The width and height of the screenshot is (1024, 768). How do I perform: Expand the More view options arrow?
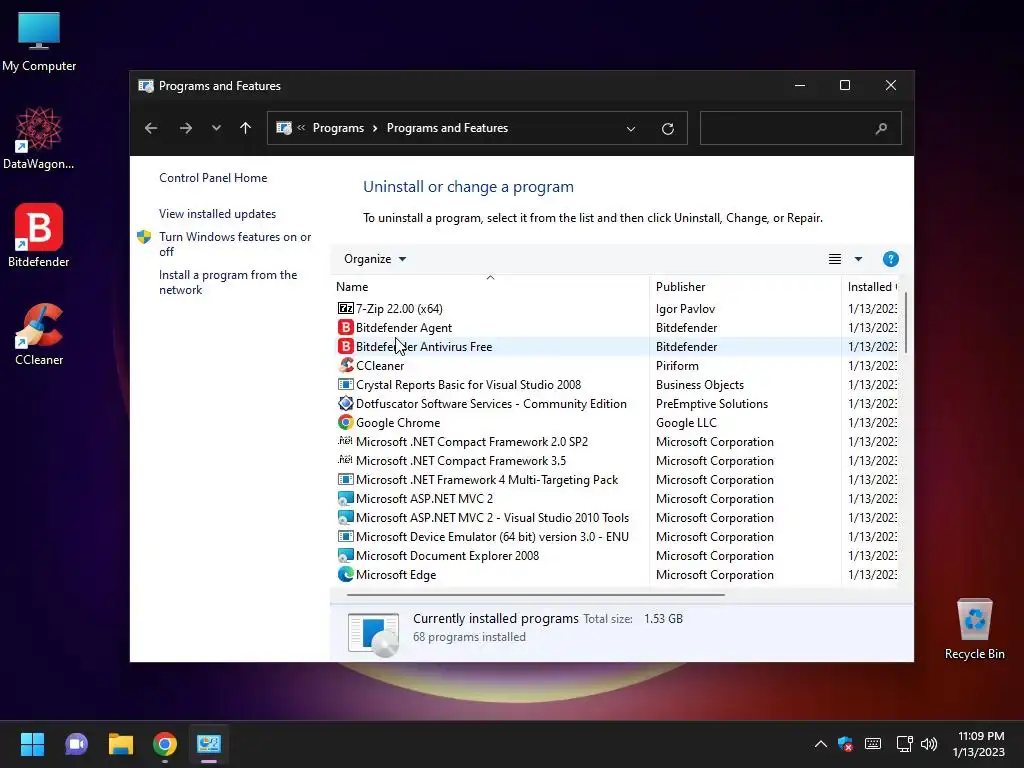point(858,259)
